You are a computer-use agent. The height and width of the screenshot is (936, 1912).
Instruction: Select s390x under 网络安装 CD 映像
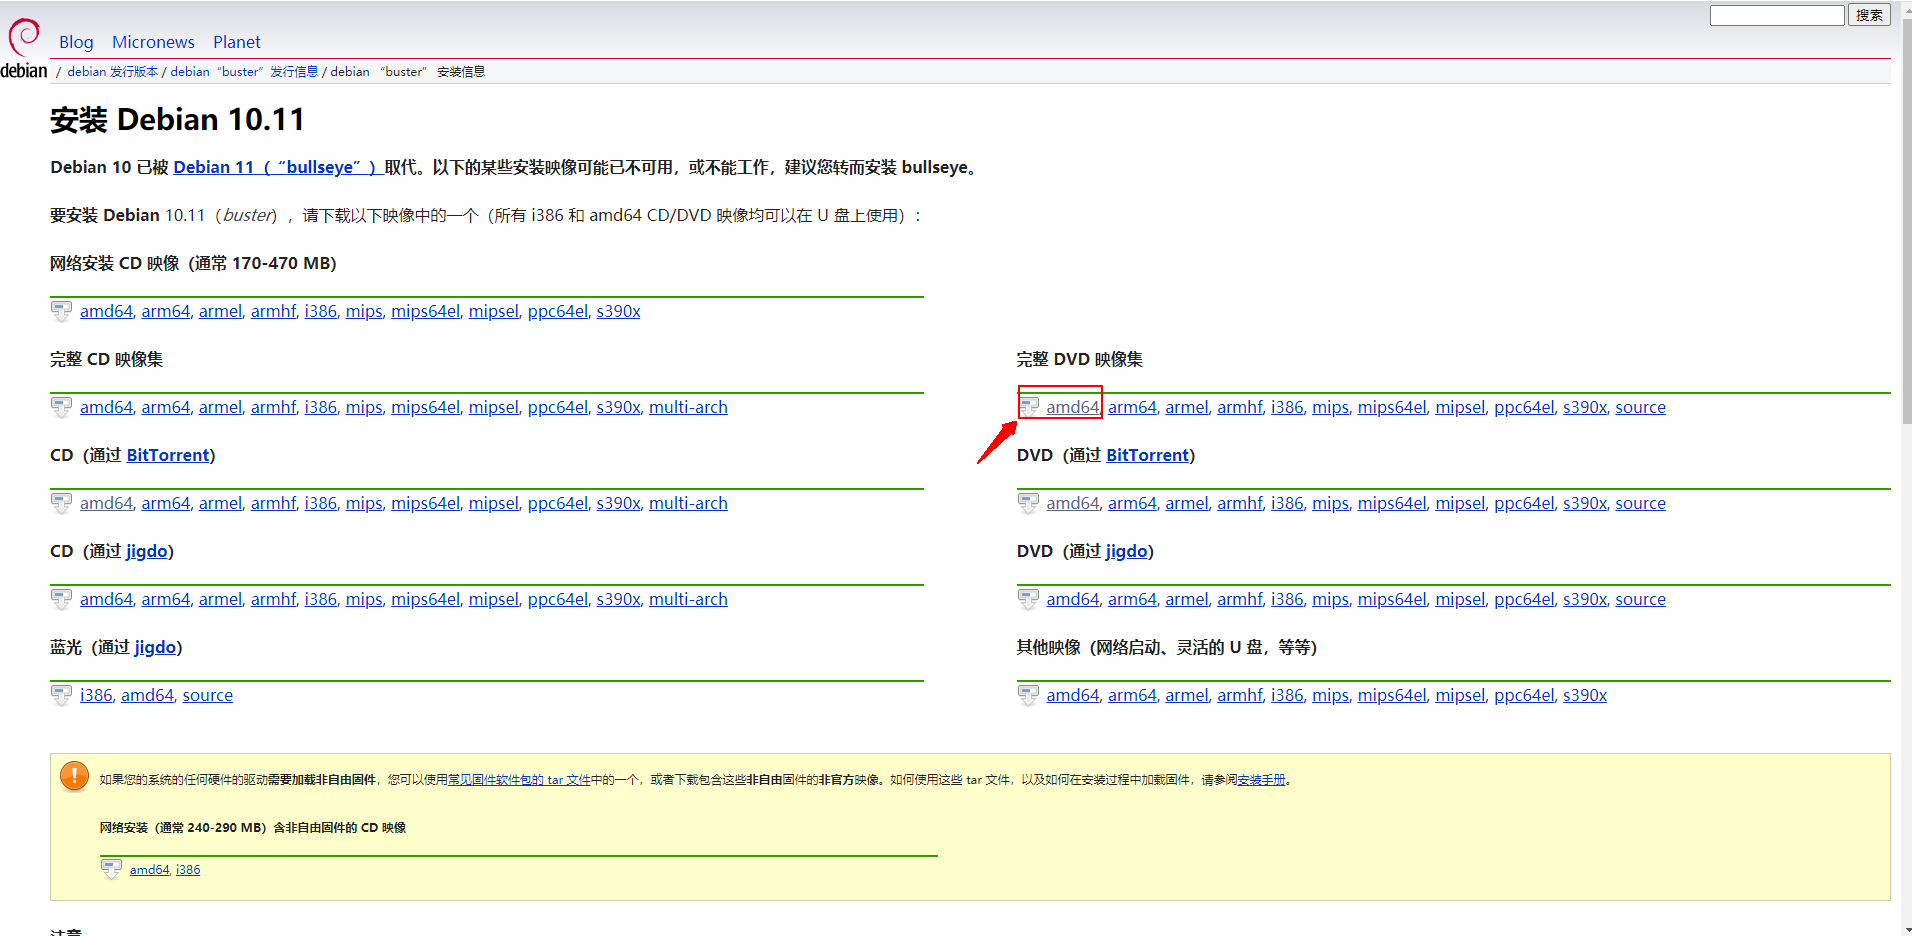click(x=618, y=311)
